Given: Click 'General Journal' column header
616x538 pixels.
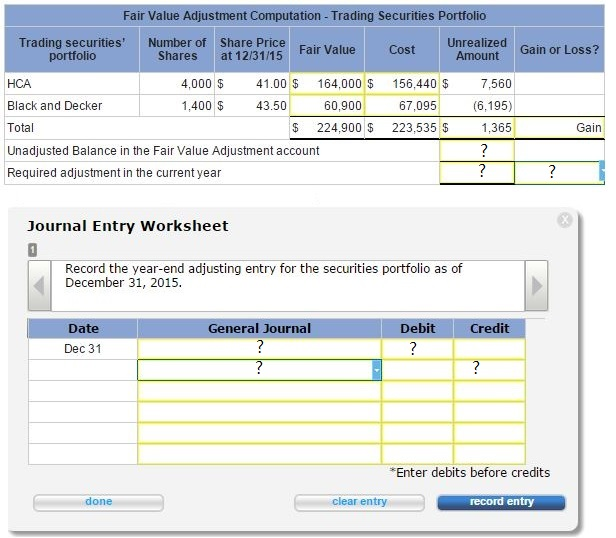Looking at the screenshot, I should (x=259, y=328).
